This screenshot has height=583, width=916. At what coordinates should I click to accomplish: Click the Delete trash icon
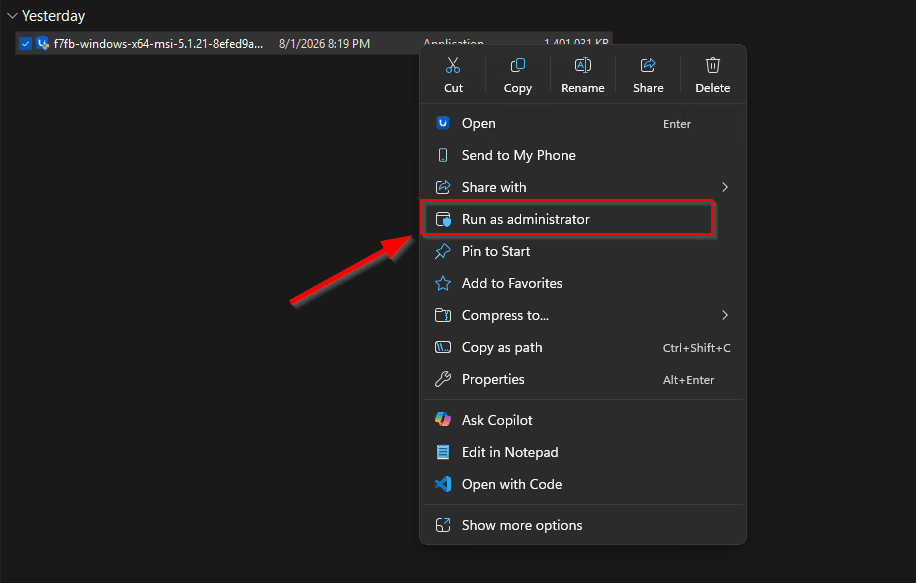[713, 65]
